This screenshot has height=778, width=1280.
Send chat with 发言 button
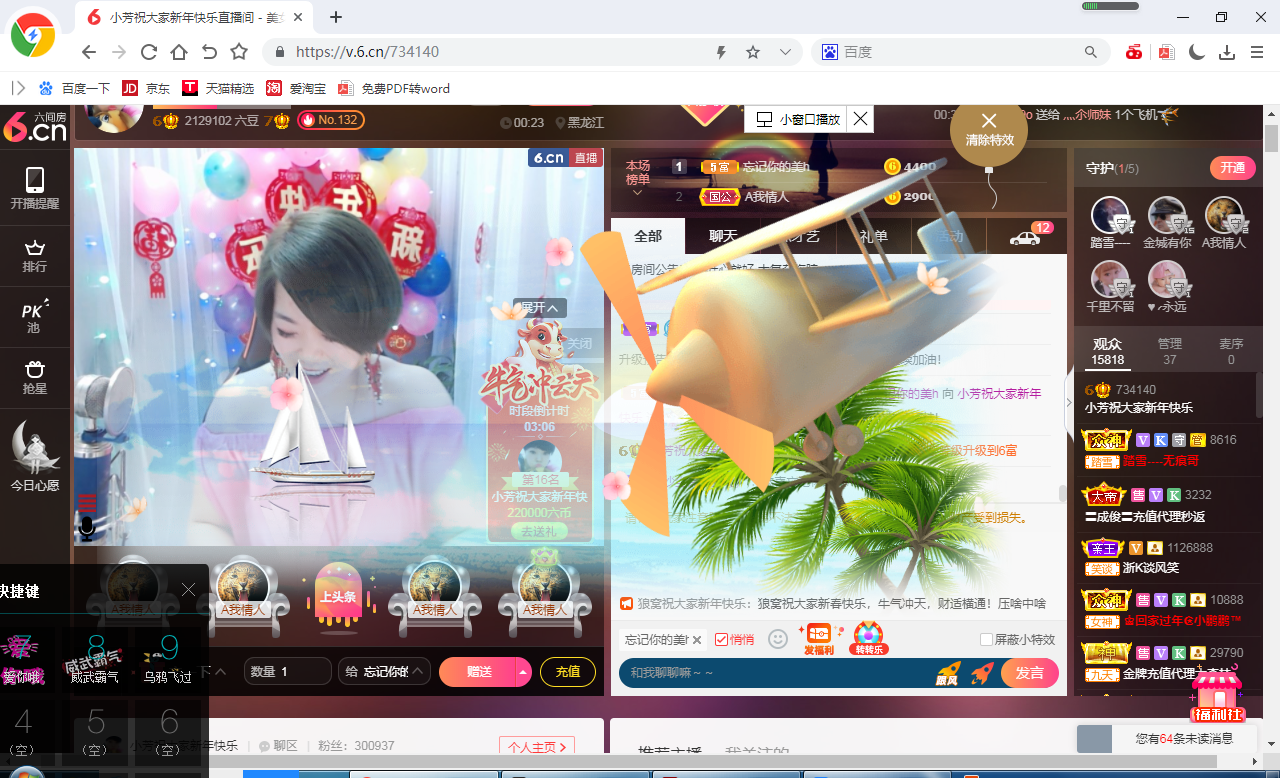pos(1029,673)
